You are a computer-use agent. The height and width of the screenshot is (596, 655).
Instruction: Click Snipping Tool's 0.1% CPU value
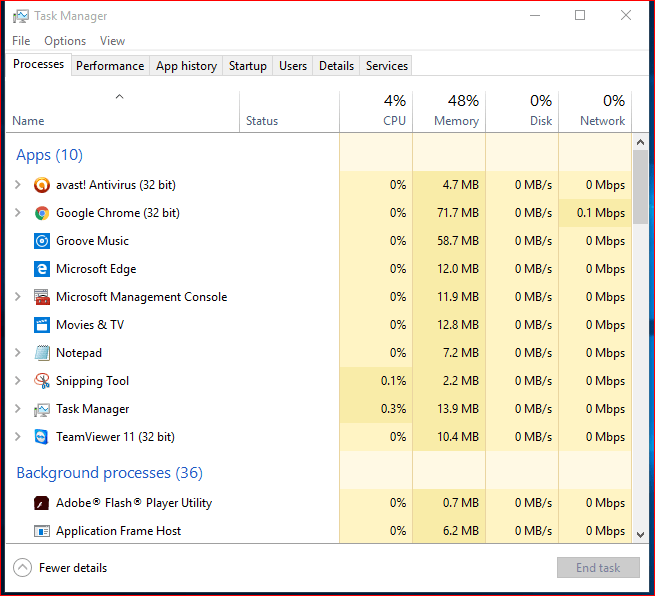393,381
